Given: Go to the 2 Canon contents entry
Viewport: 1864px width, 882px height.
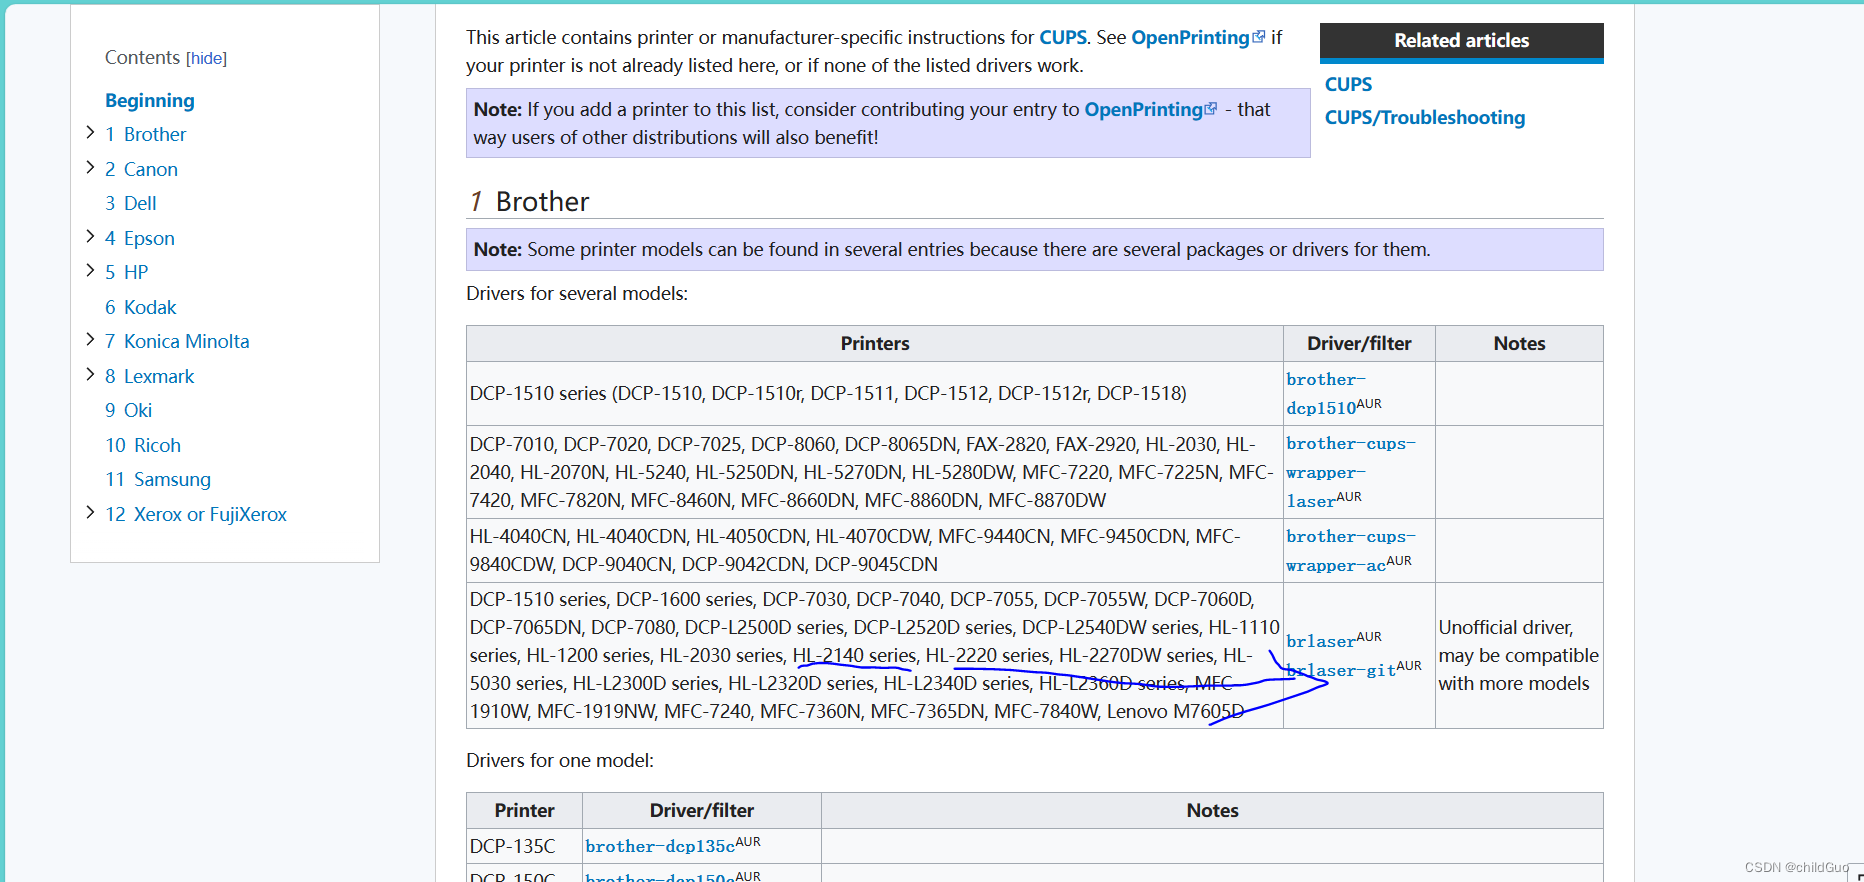Looking at the screenshot, I should pyautogui.click(x=141, y=169).
